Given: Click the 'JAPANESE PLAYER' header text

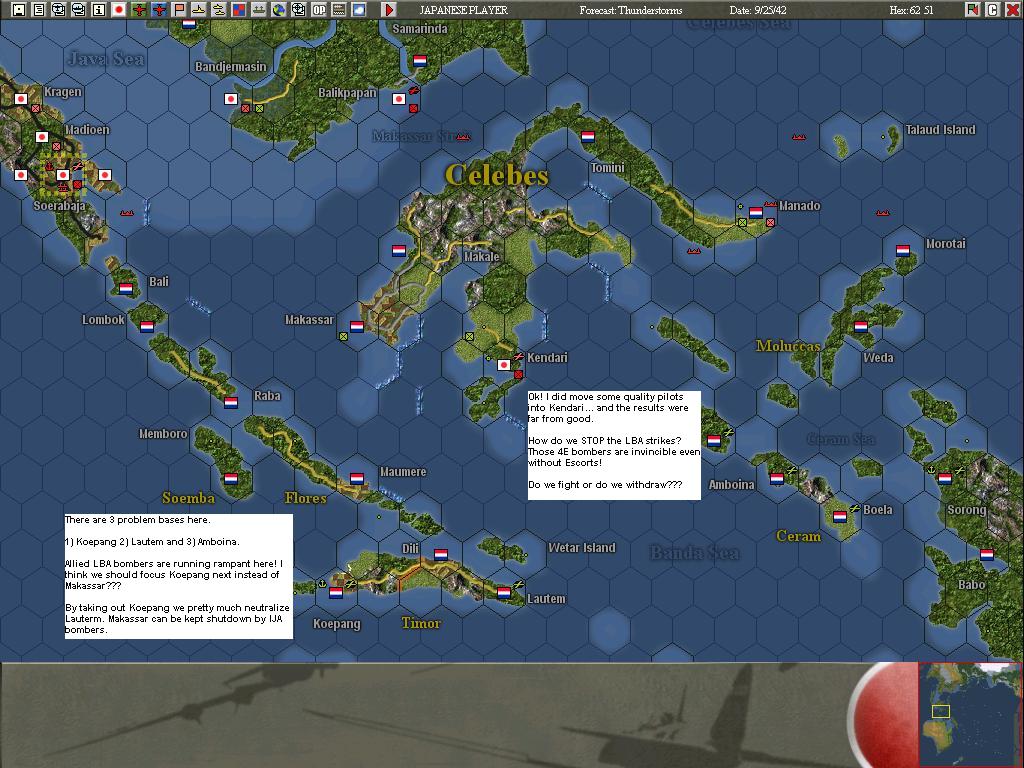Looking at the screenshot, I should point(463,10).
